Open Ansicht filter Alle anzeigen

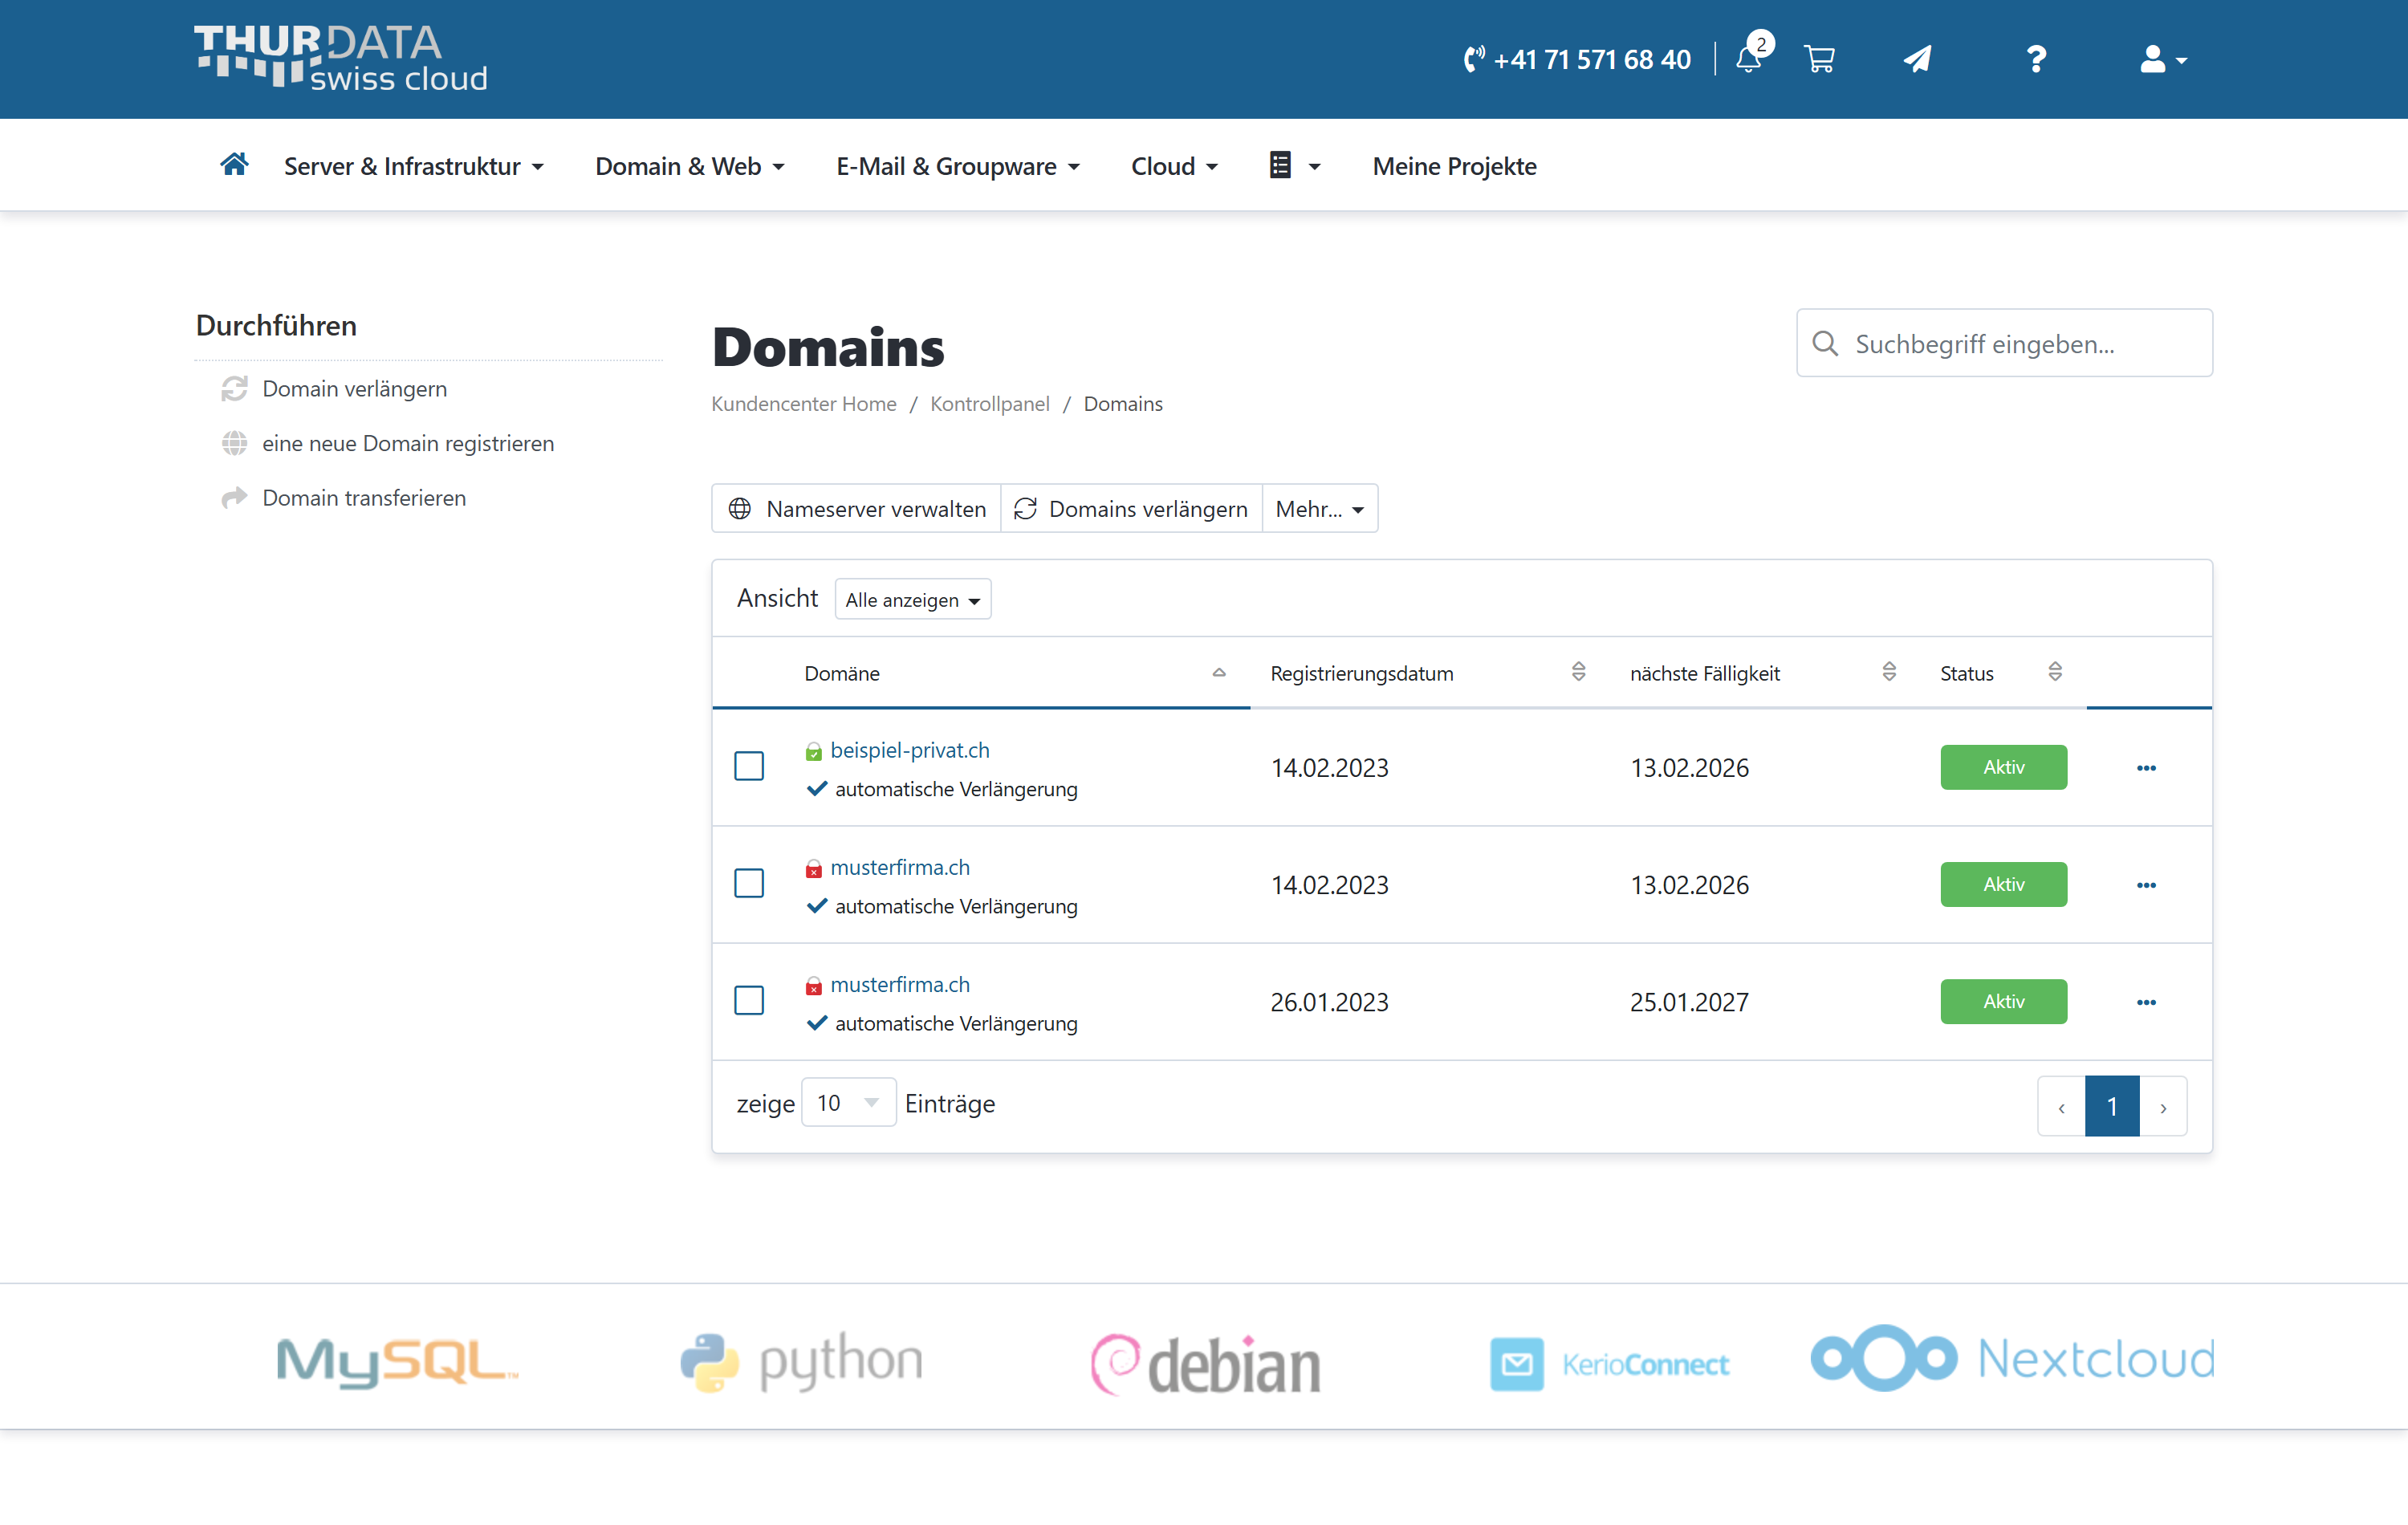912,600
